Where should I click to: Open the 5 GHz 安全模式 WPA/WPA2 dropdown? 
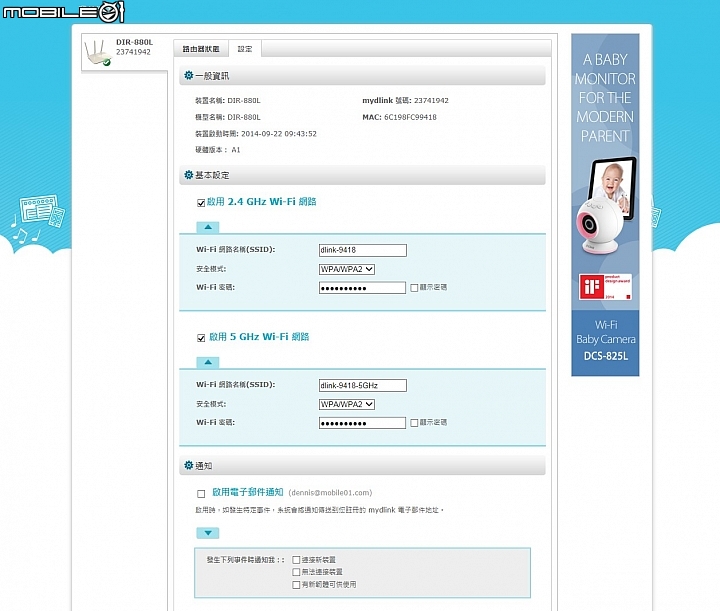(347, 404)
